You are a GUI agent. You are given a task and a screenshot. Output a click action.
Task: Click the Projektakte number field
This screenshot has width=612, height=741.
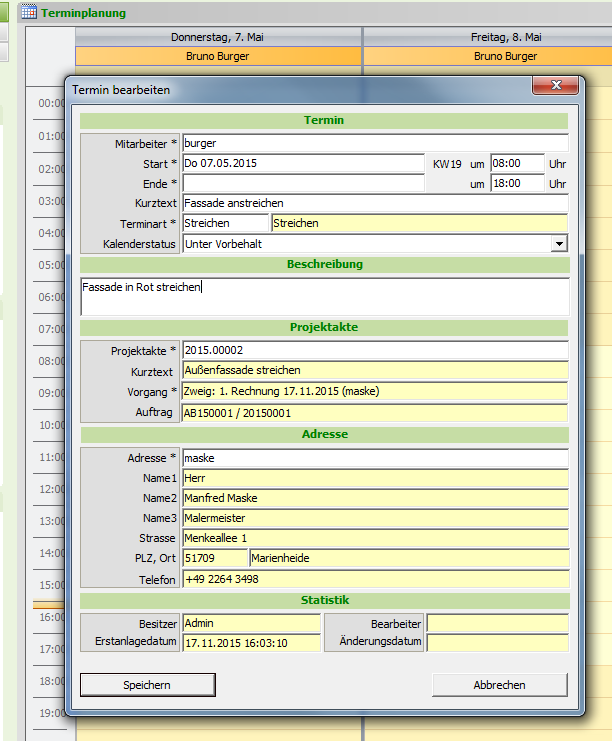375,350
